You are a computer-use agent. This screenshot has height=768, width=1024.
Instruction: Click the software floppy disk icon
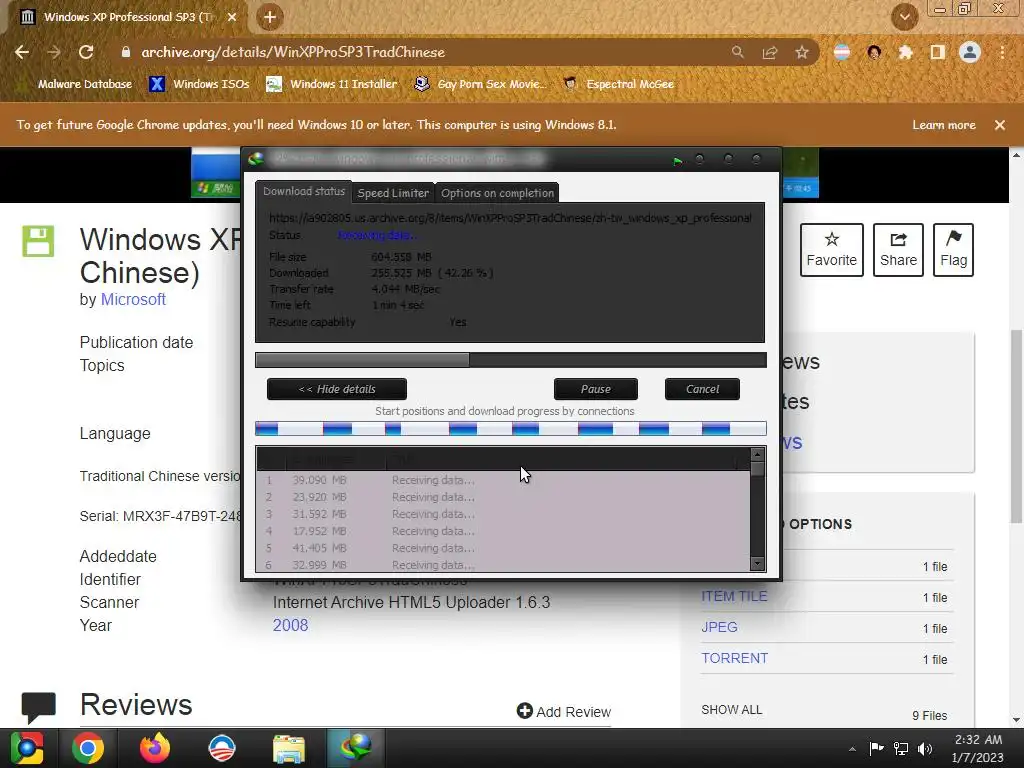pyautogui.click(x=39, y=241)
